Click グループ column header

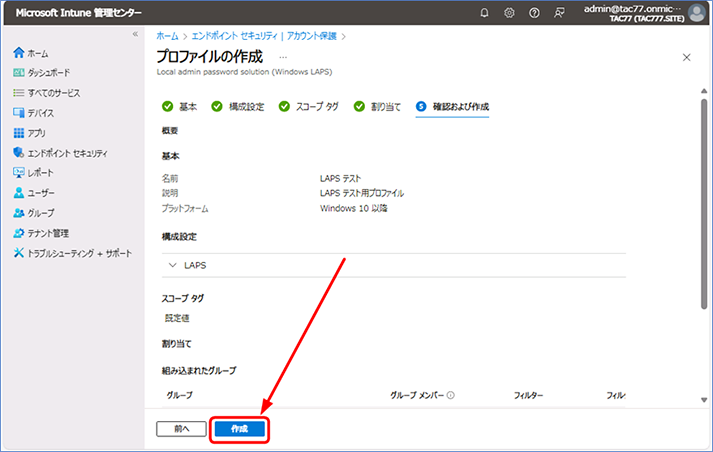click(x=179, y=395)
